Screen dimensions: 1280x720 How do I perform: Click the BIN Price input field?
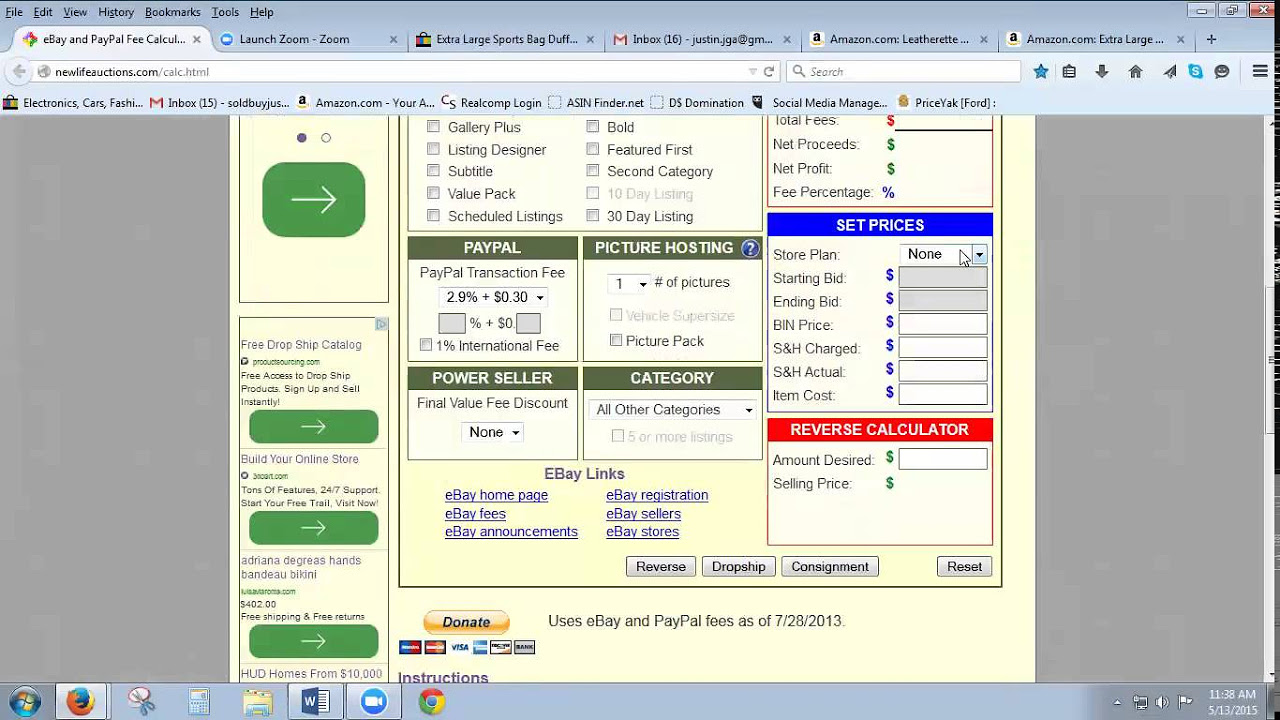click(943, 324)
